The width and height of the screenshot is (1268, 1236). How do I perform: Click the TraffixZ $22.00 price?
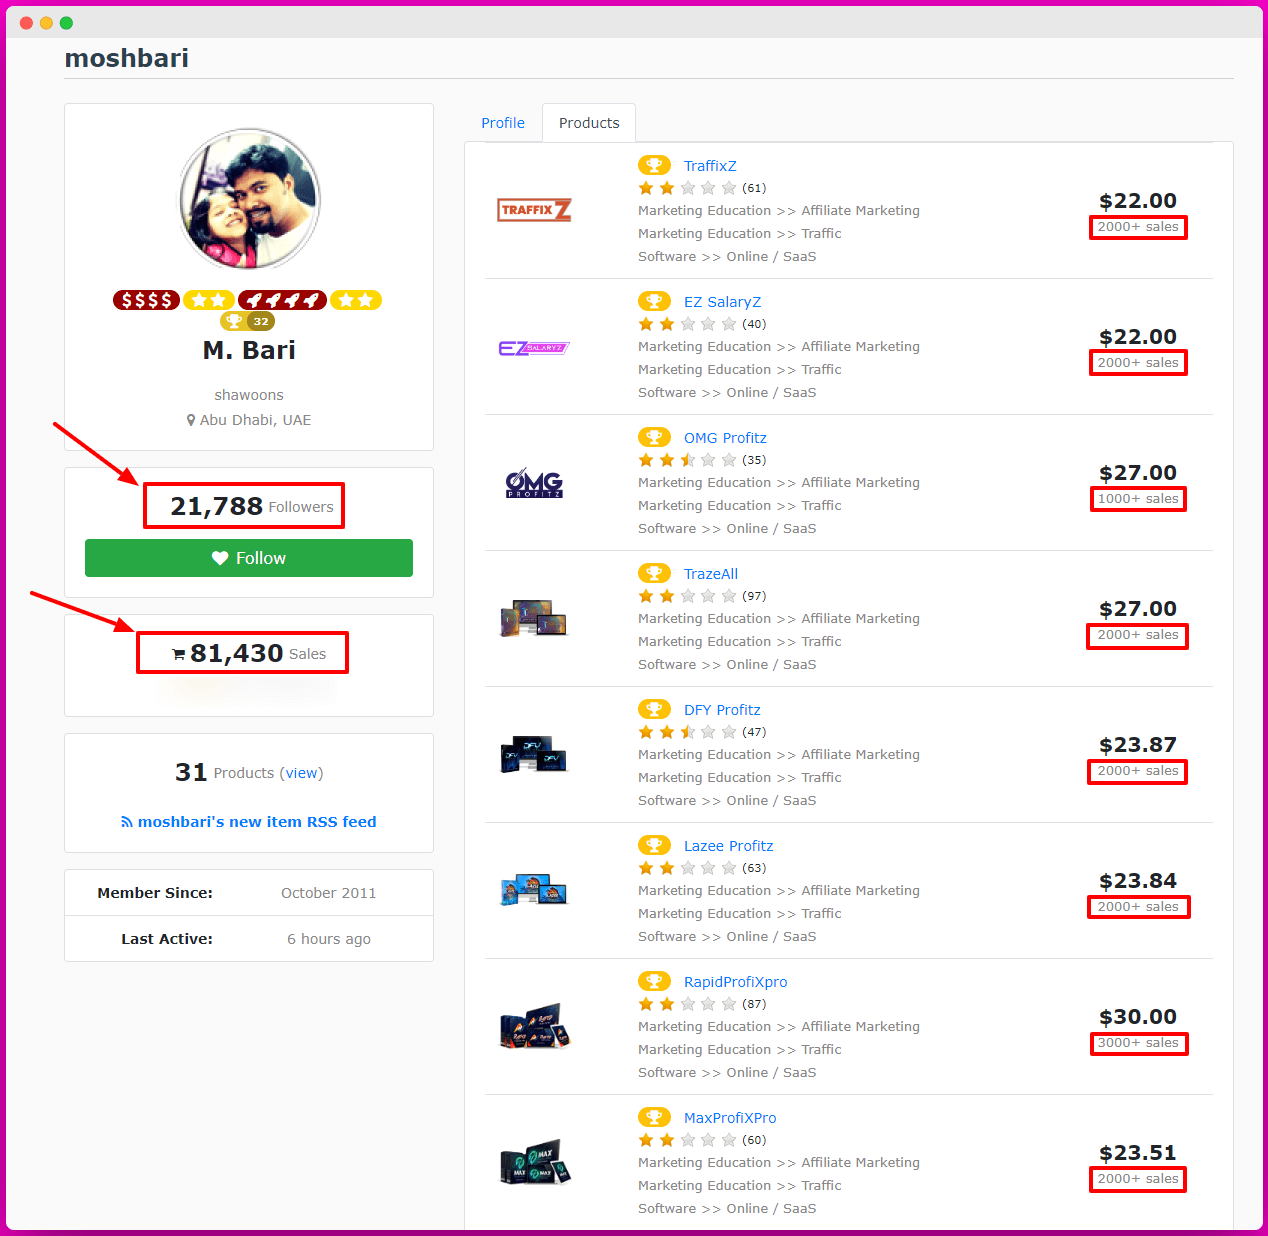[1138, 201]
